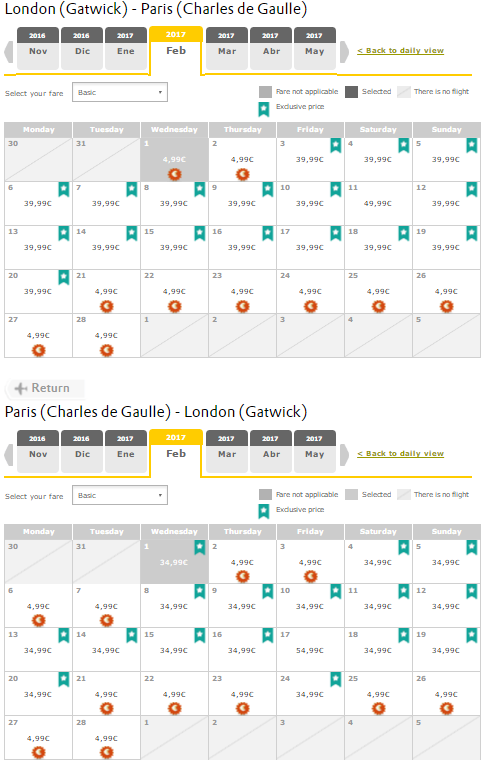482x763 pixels.
Task: Go to previous months in outbound month strip
Action: click(8, 52)
